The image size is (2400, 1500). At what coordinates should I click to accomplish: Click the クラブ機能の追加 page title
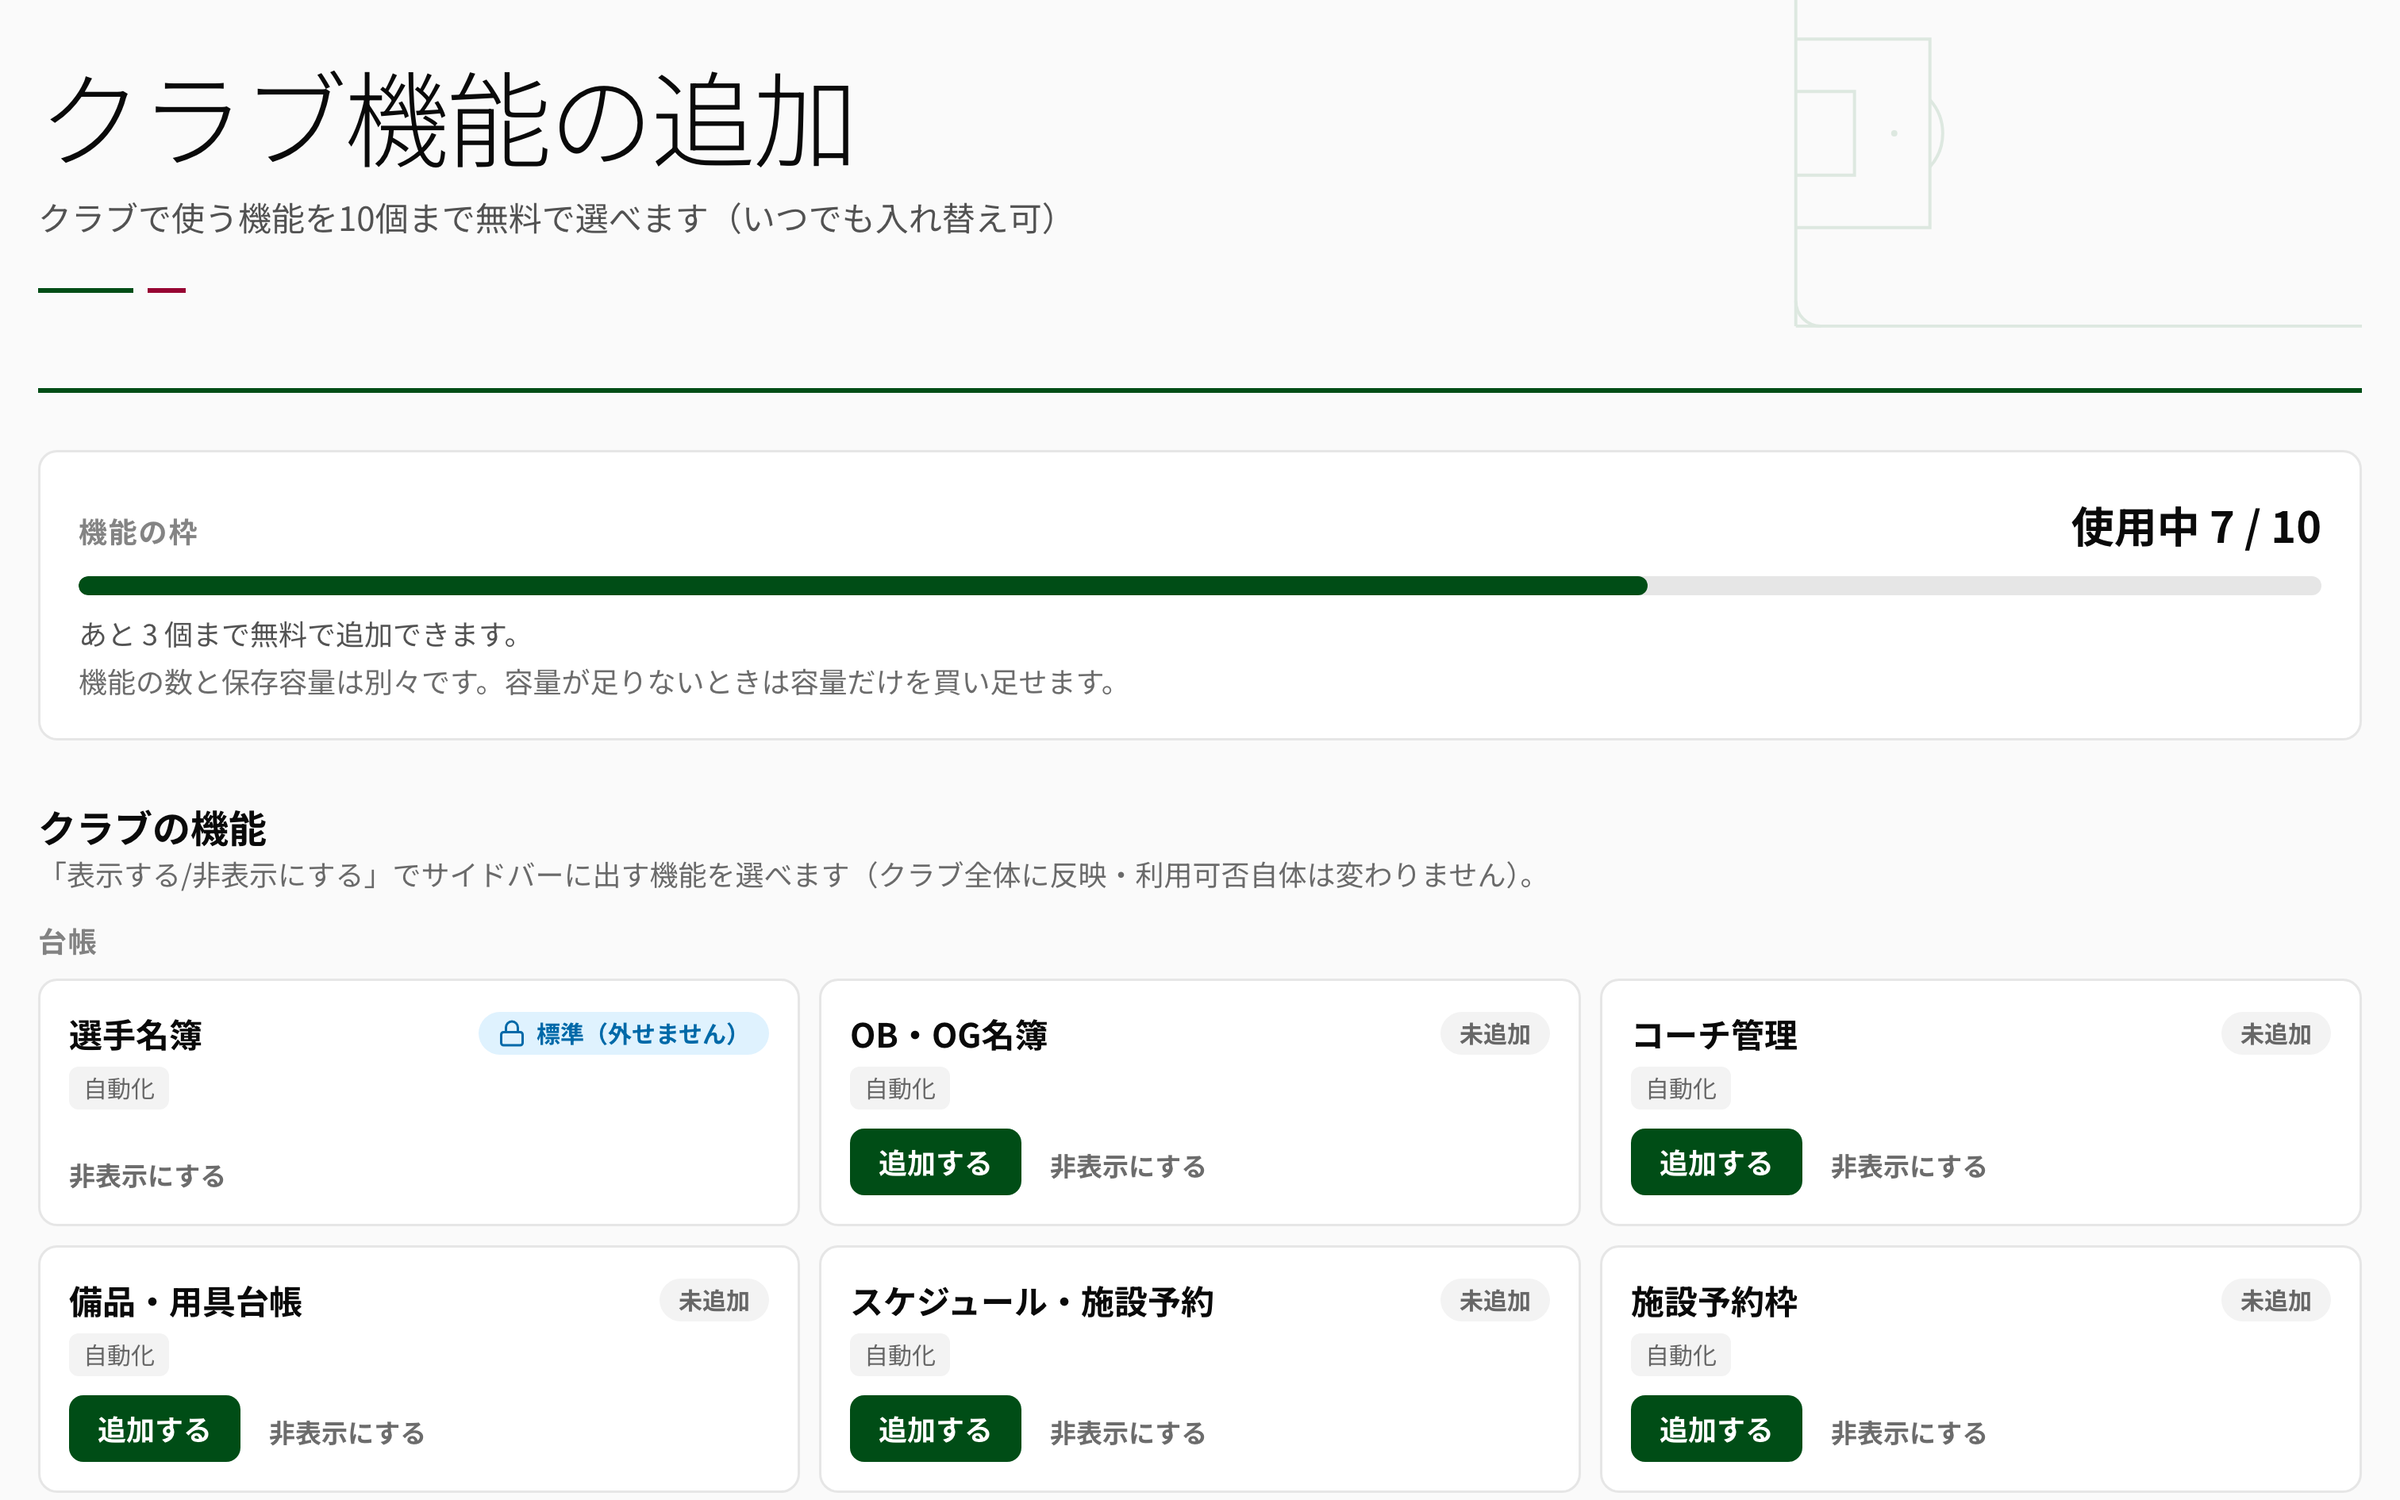pos(449,120)
